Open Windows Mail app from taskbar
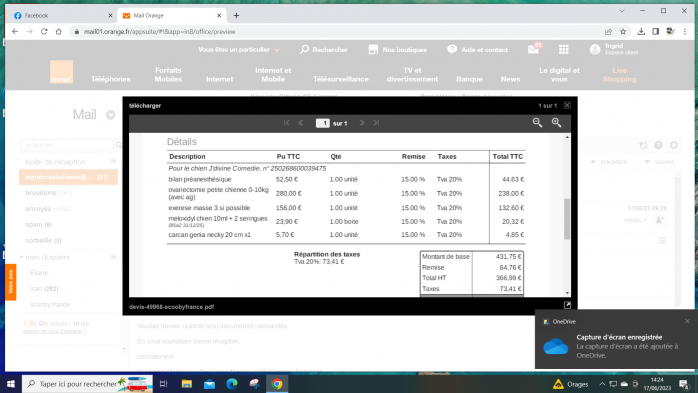Viewport: 698px width, 393px height. click(x=209, y=384)
